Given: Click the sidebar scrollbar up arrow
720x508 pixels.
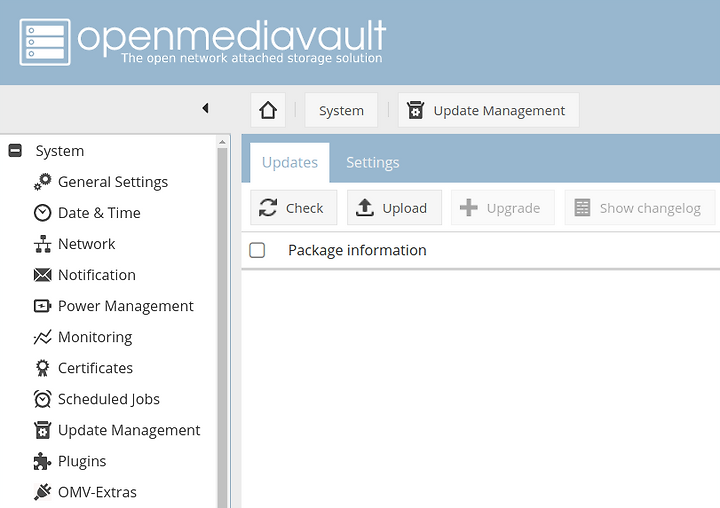Looking at the screenshot, I should (x=223, y=142).
